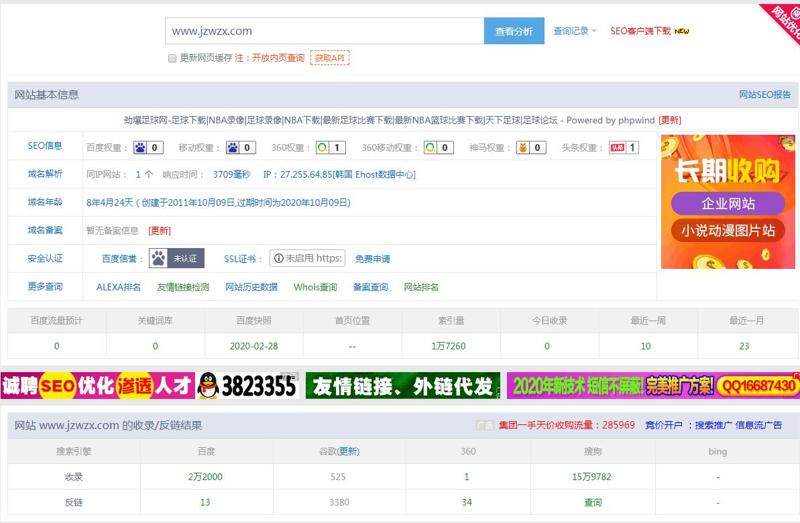Open 备案查询 link
This screenshot has height=523, width=800.
370,287
